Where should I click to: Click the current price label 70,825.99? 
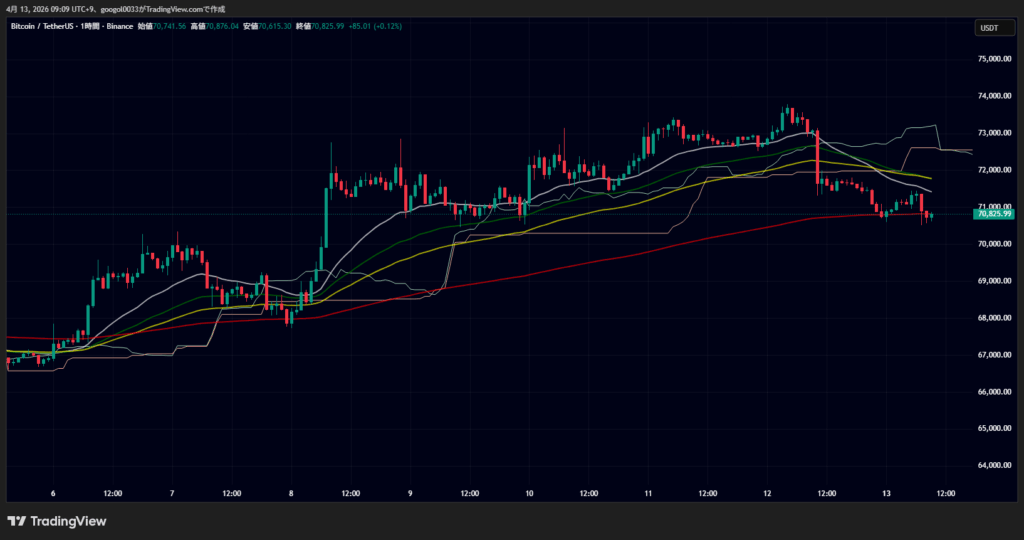[x=993, y=214]
